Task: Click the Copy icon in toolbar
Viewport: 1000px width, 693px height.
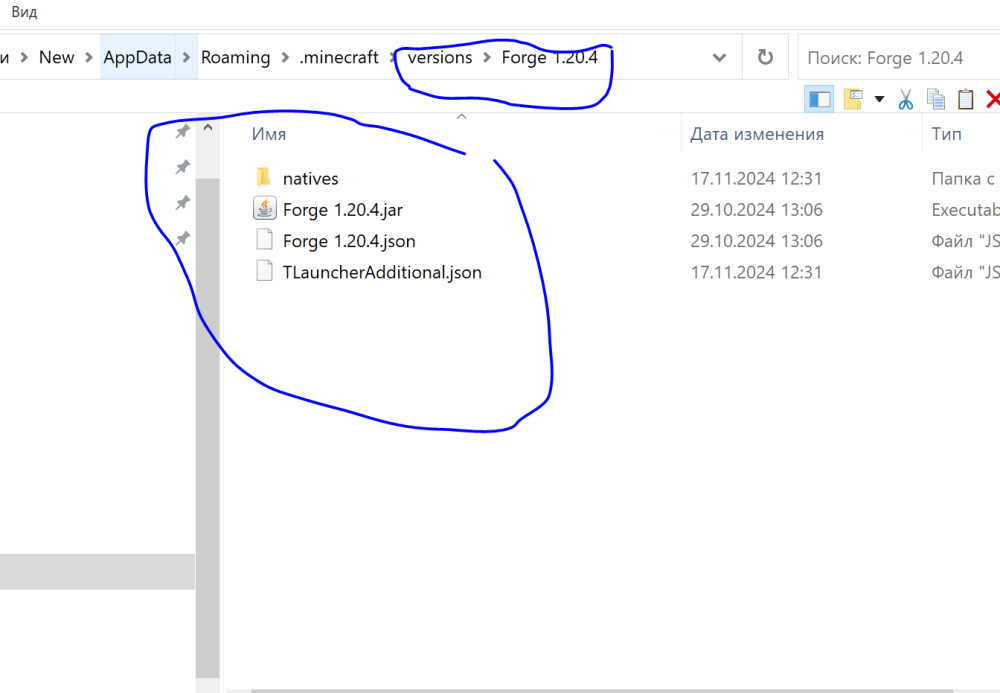Action: click(x=936, y=99)
